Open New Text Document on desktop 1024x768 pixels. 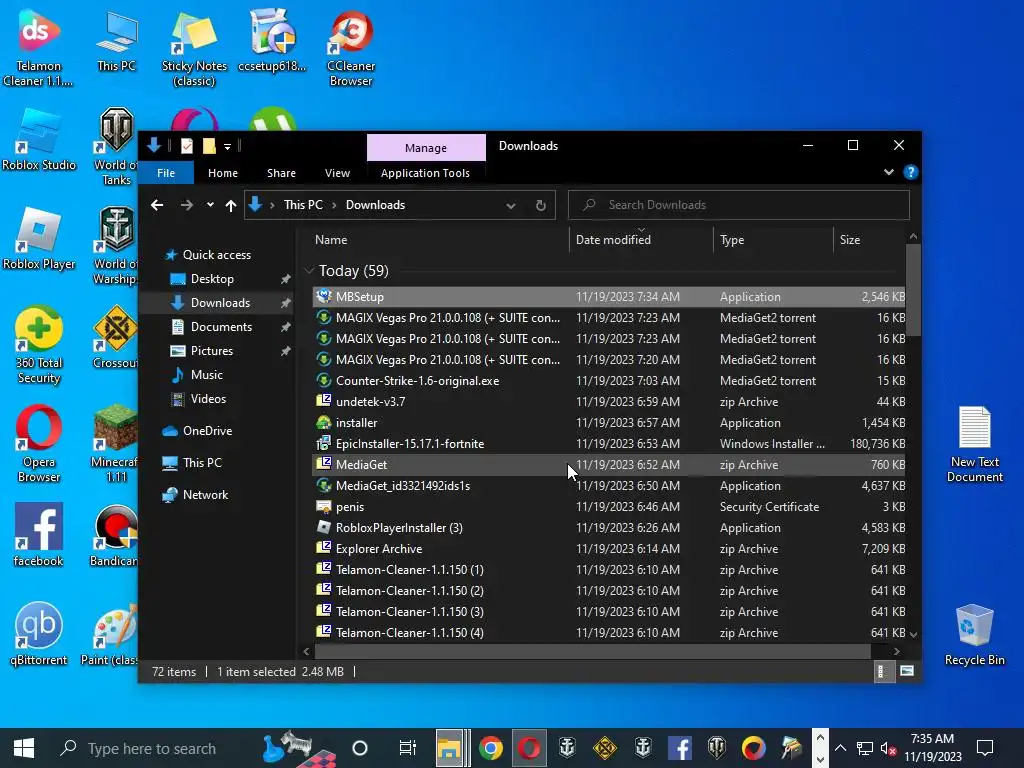coord(974,444)
